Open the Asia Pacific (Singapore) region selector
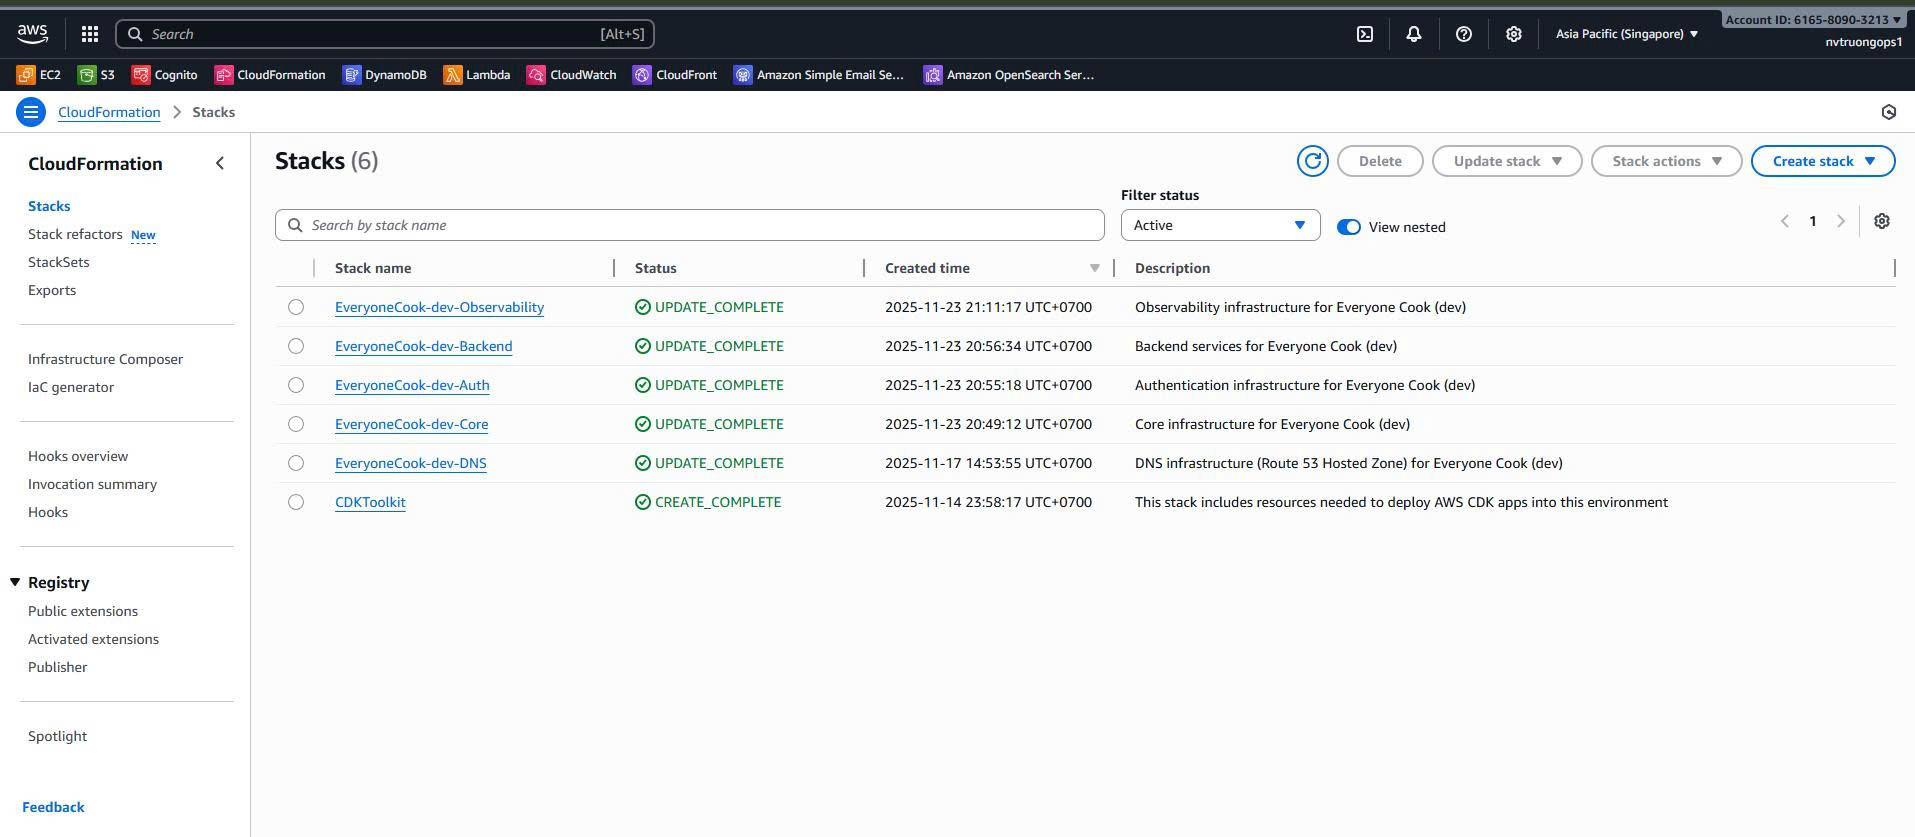This screenshot has height=837, width=1915. point(1627,34)
